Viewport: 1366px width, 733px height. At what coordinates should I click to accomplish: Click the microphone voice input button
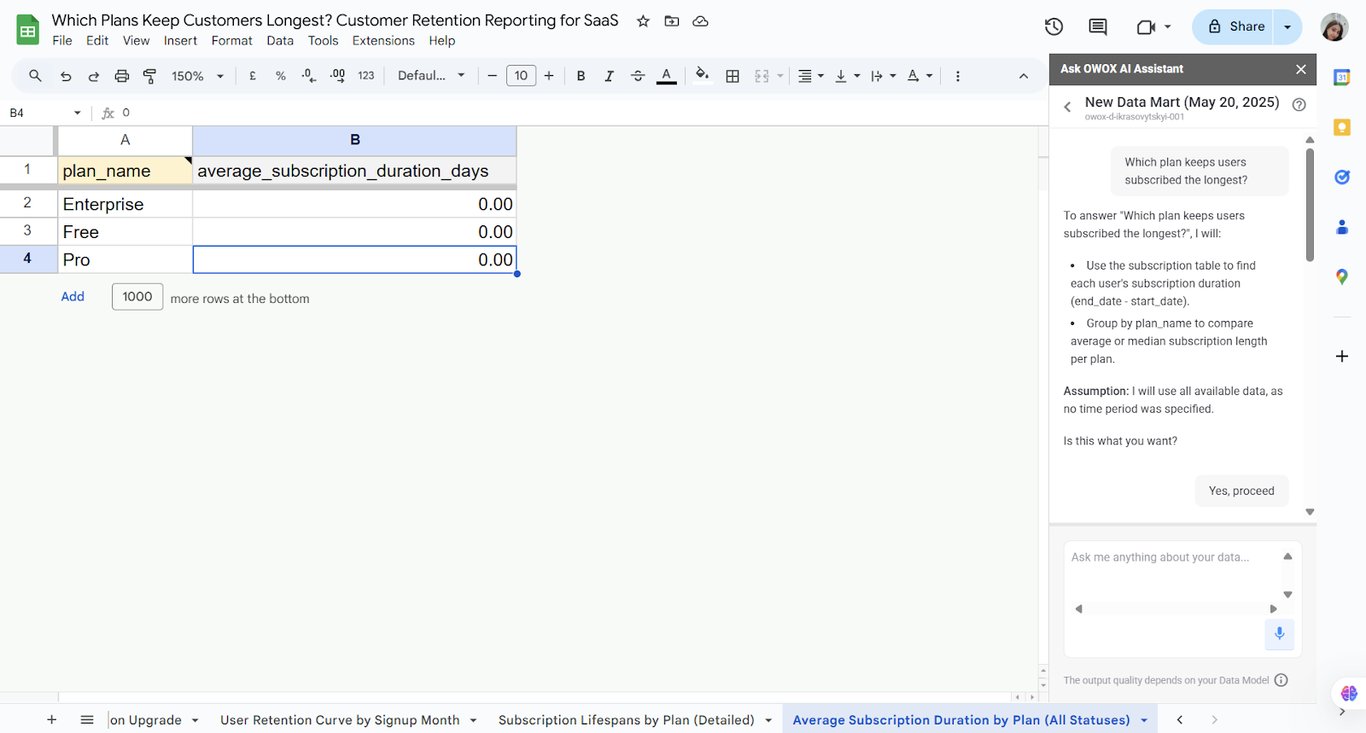[x=1279, y=634]
